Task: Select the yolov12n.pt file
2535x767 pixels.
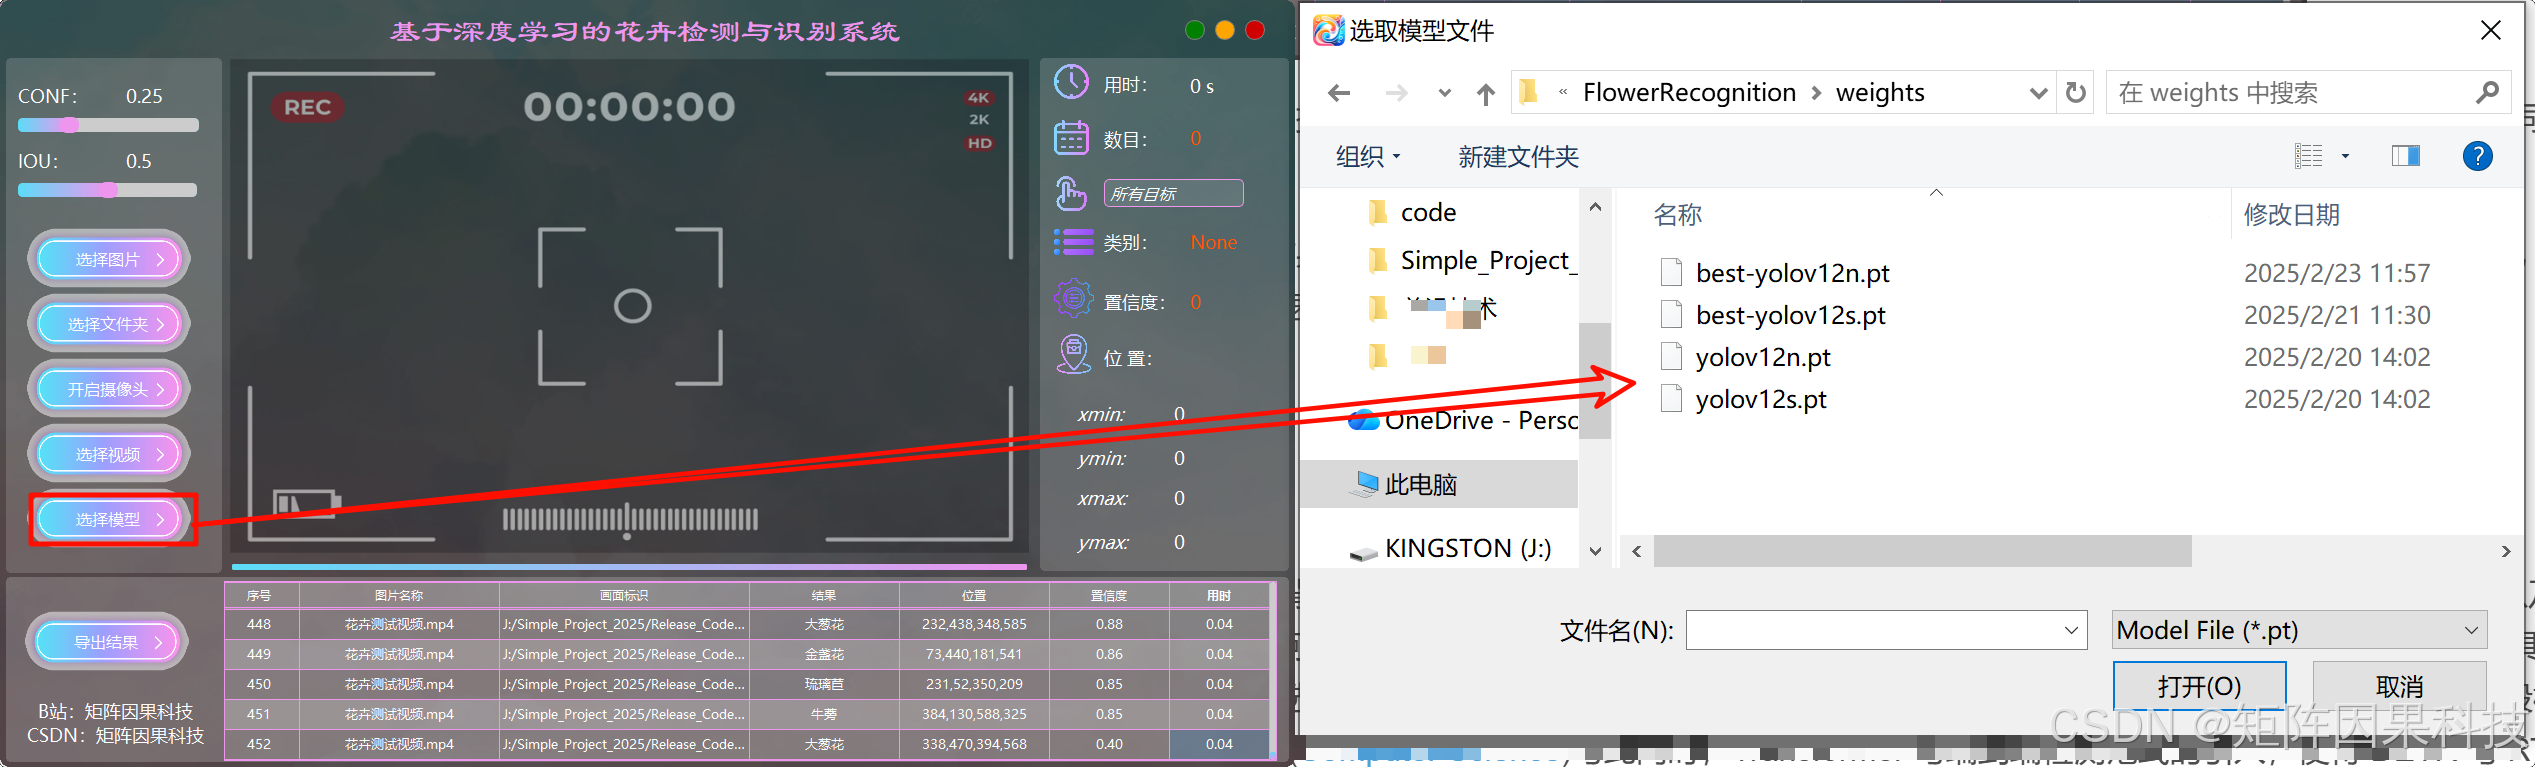Action: tap(1763, 357)
